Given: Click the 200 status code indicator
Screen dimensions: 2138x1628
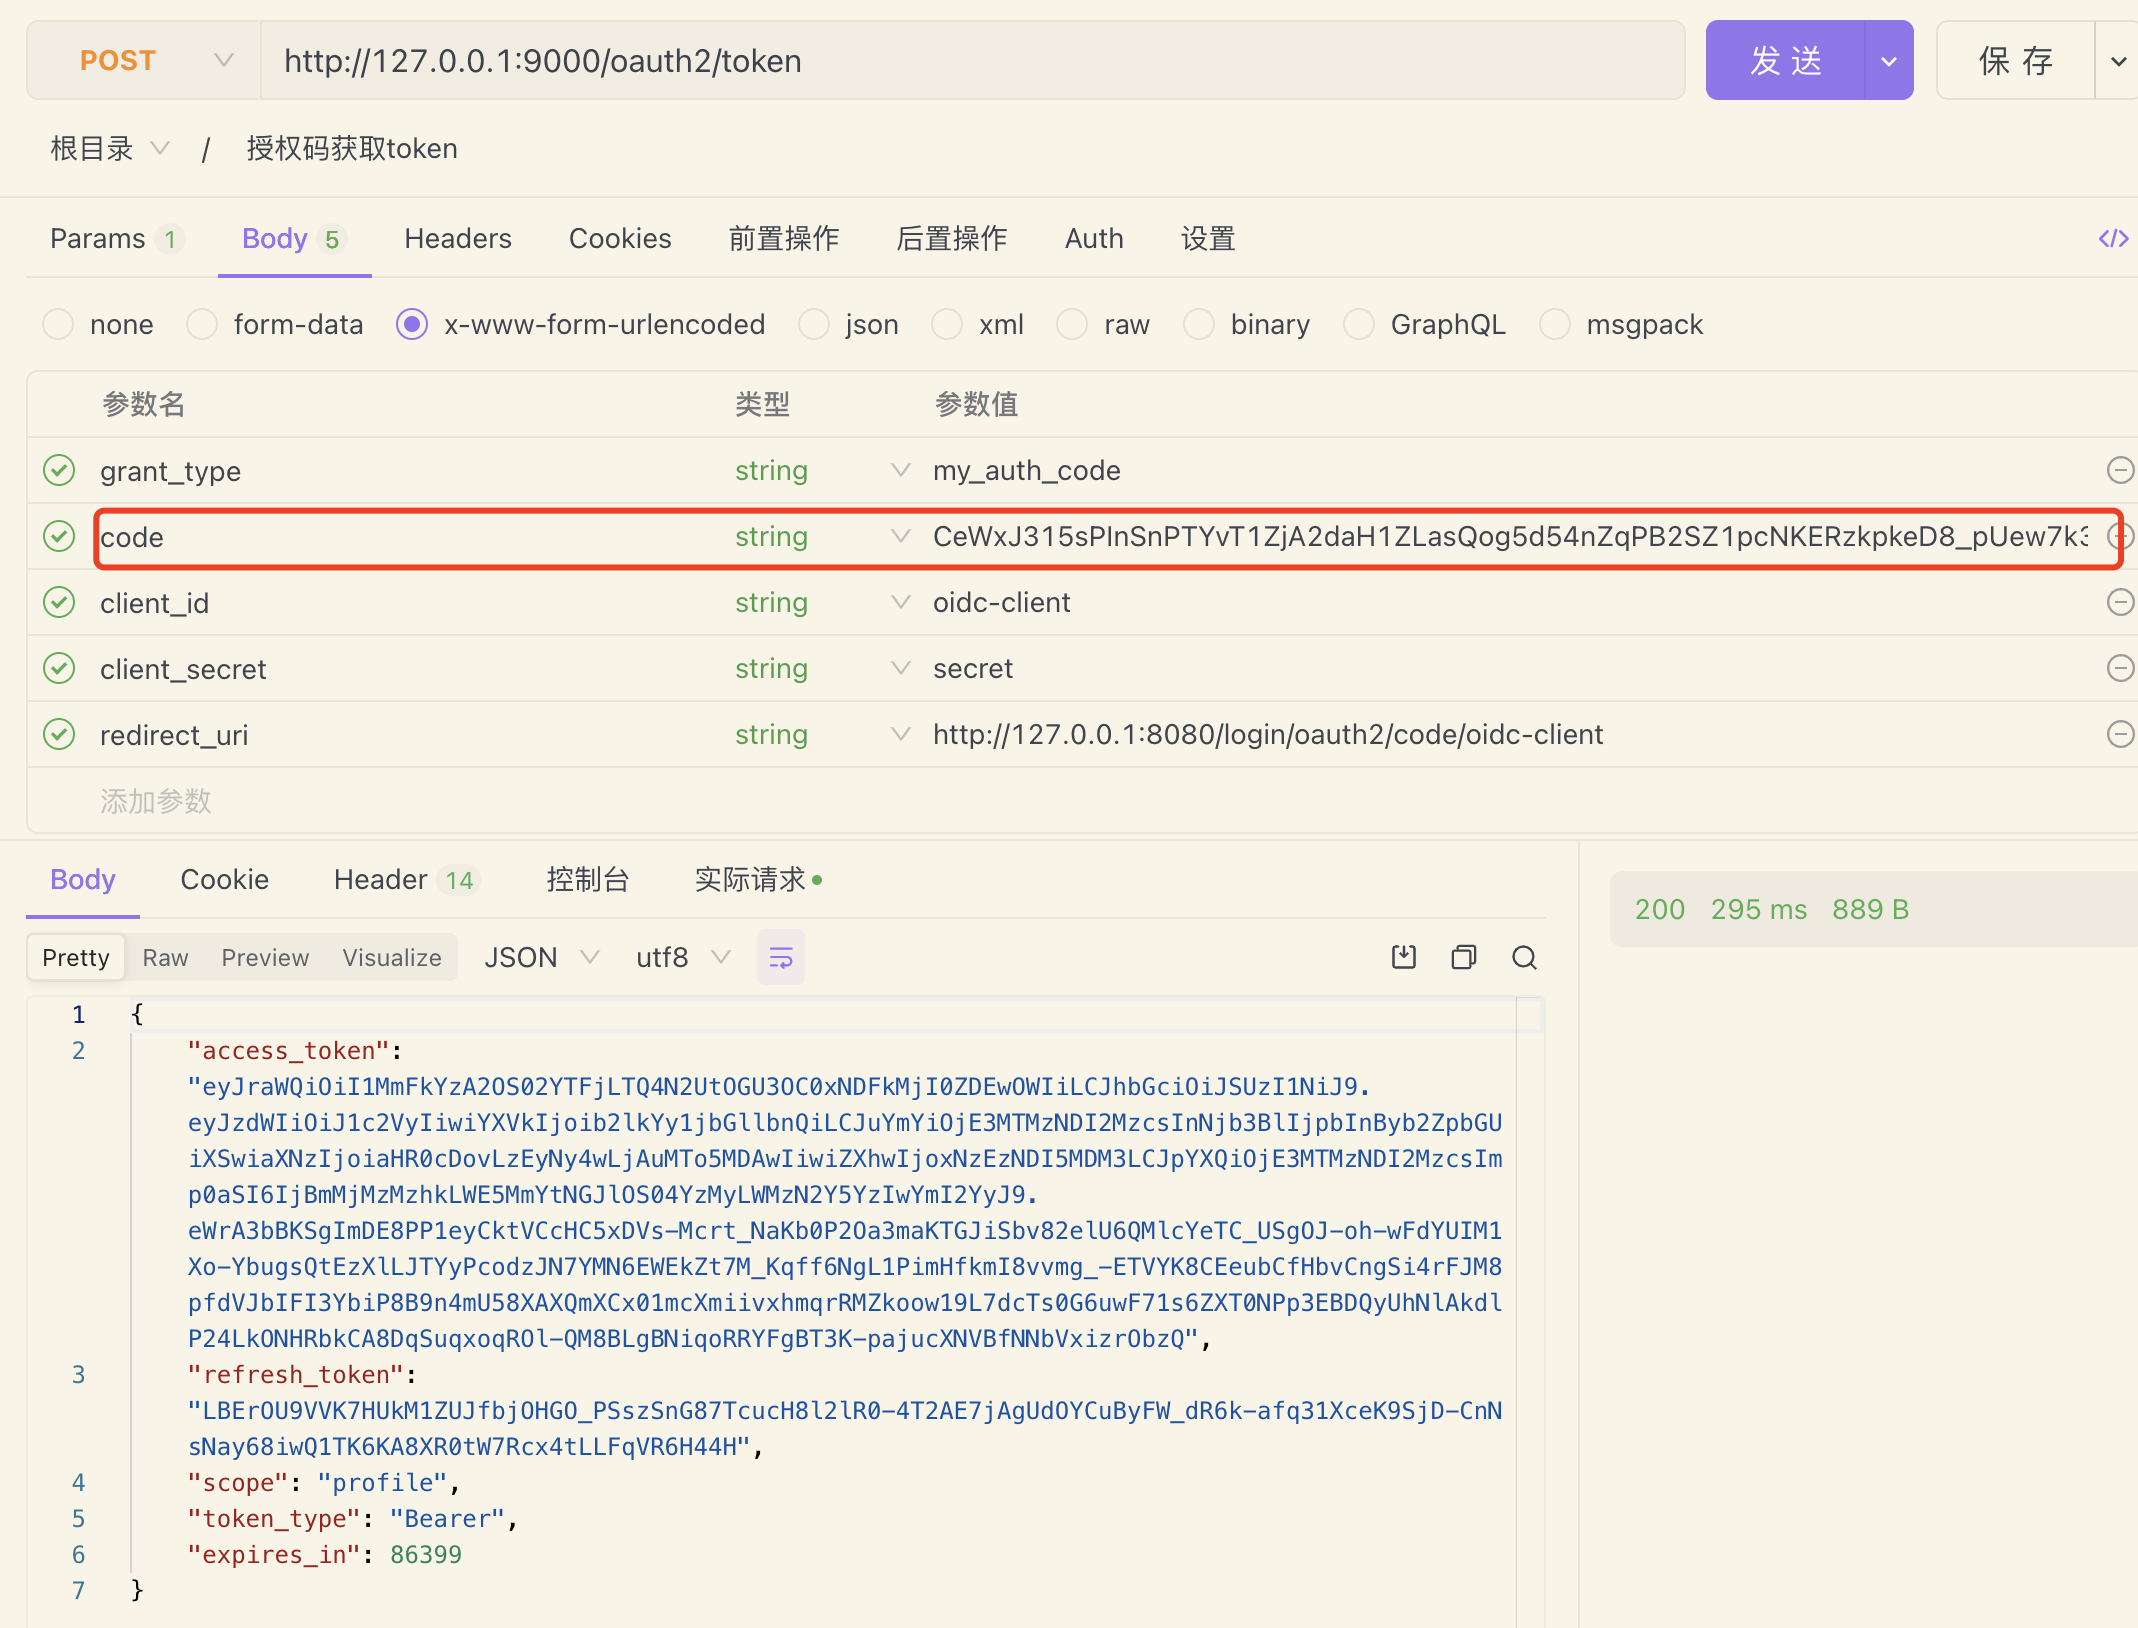Looking at the screenshot, I should click(1660, 909).
